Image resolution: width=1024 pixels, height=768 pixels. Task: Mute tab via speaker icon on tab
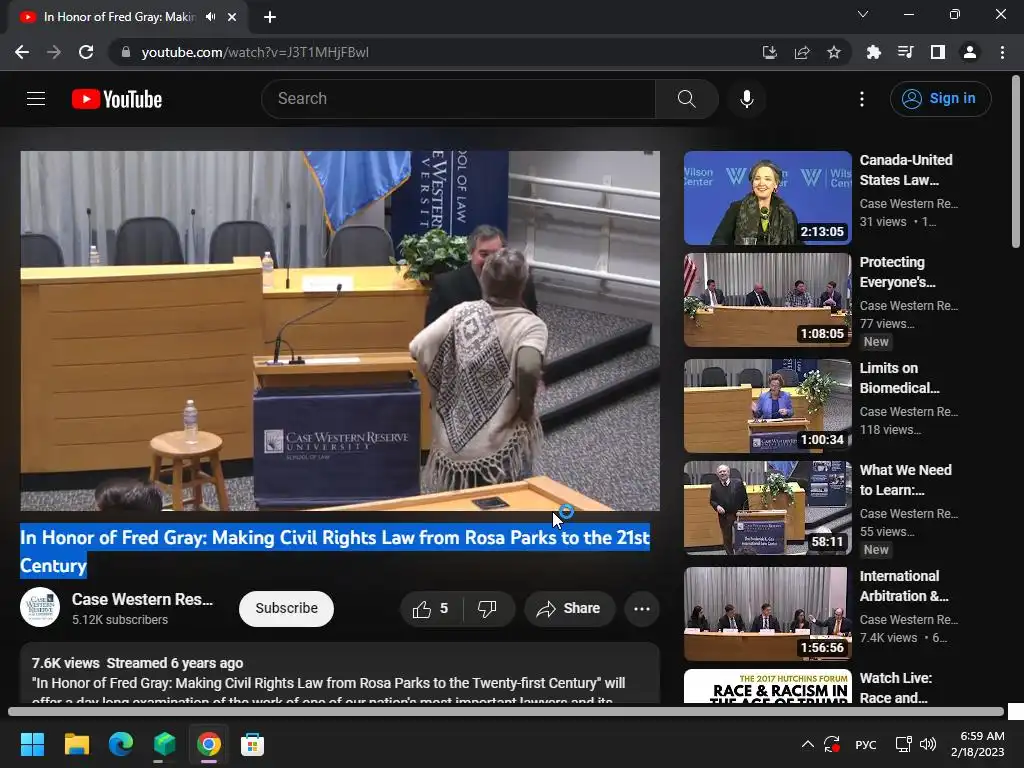point(210,17)
